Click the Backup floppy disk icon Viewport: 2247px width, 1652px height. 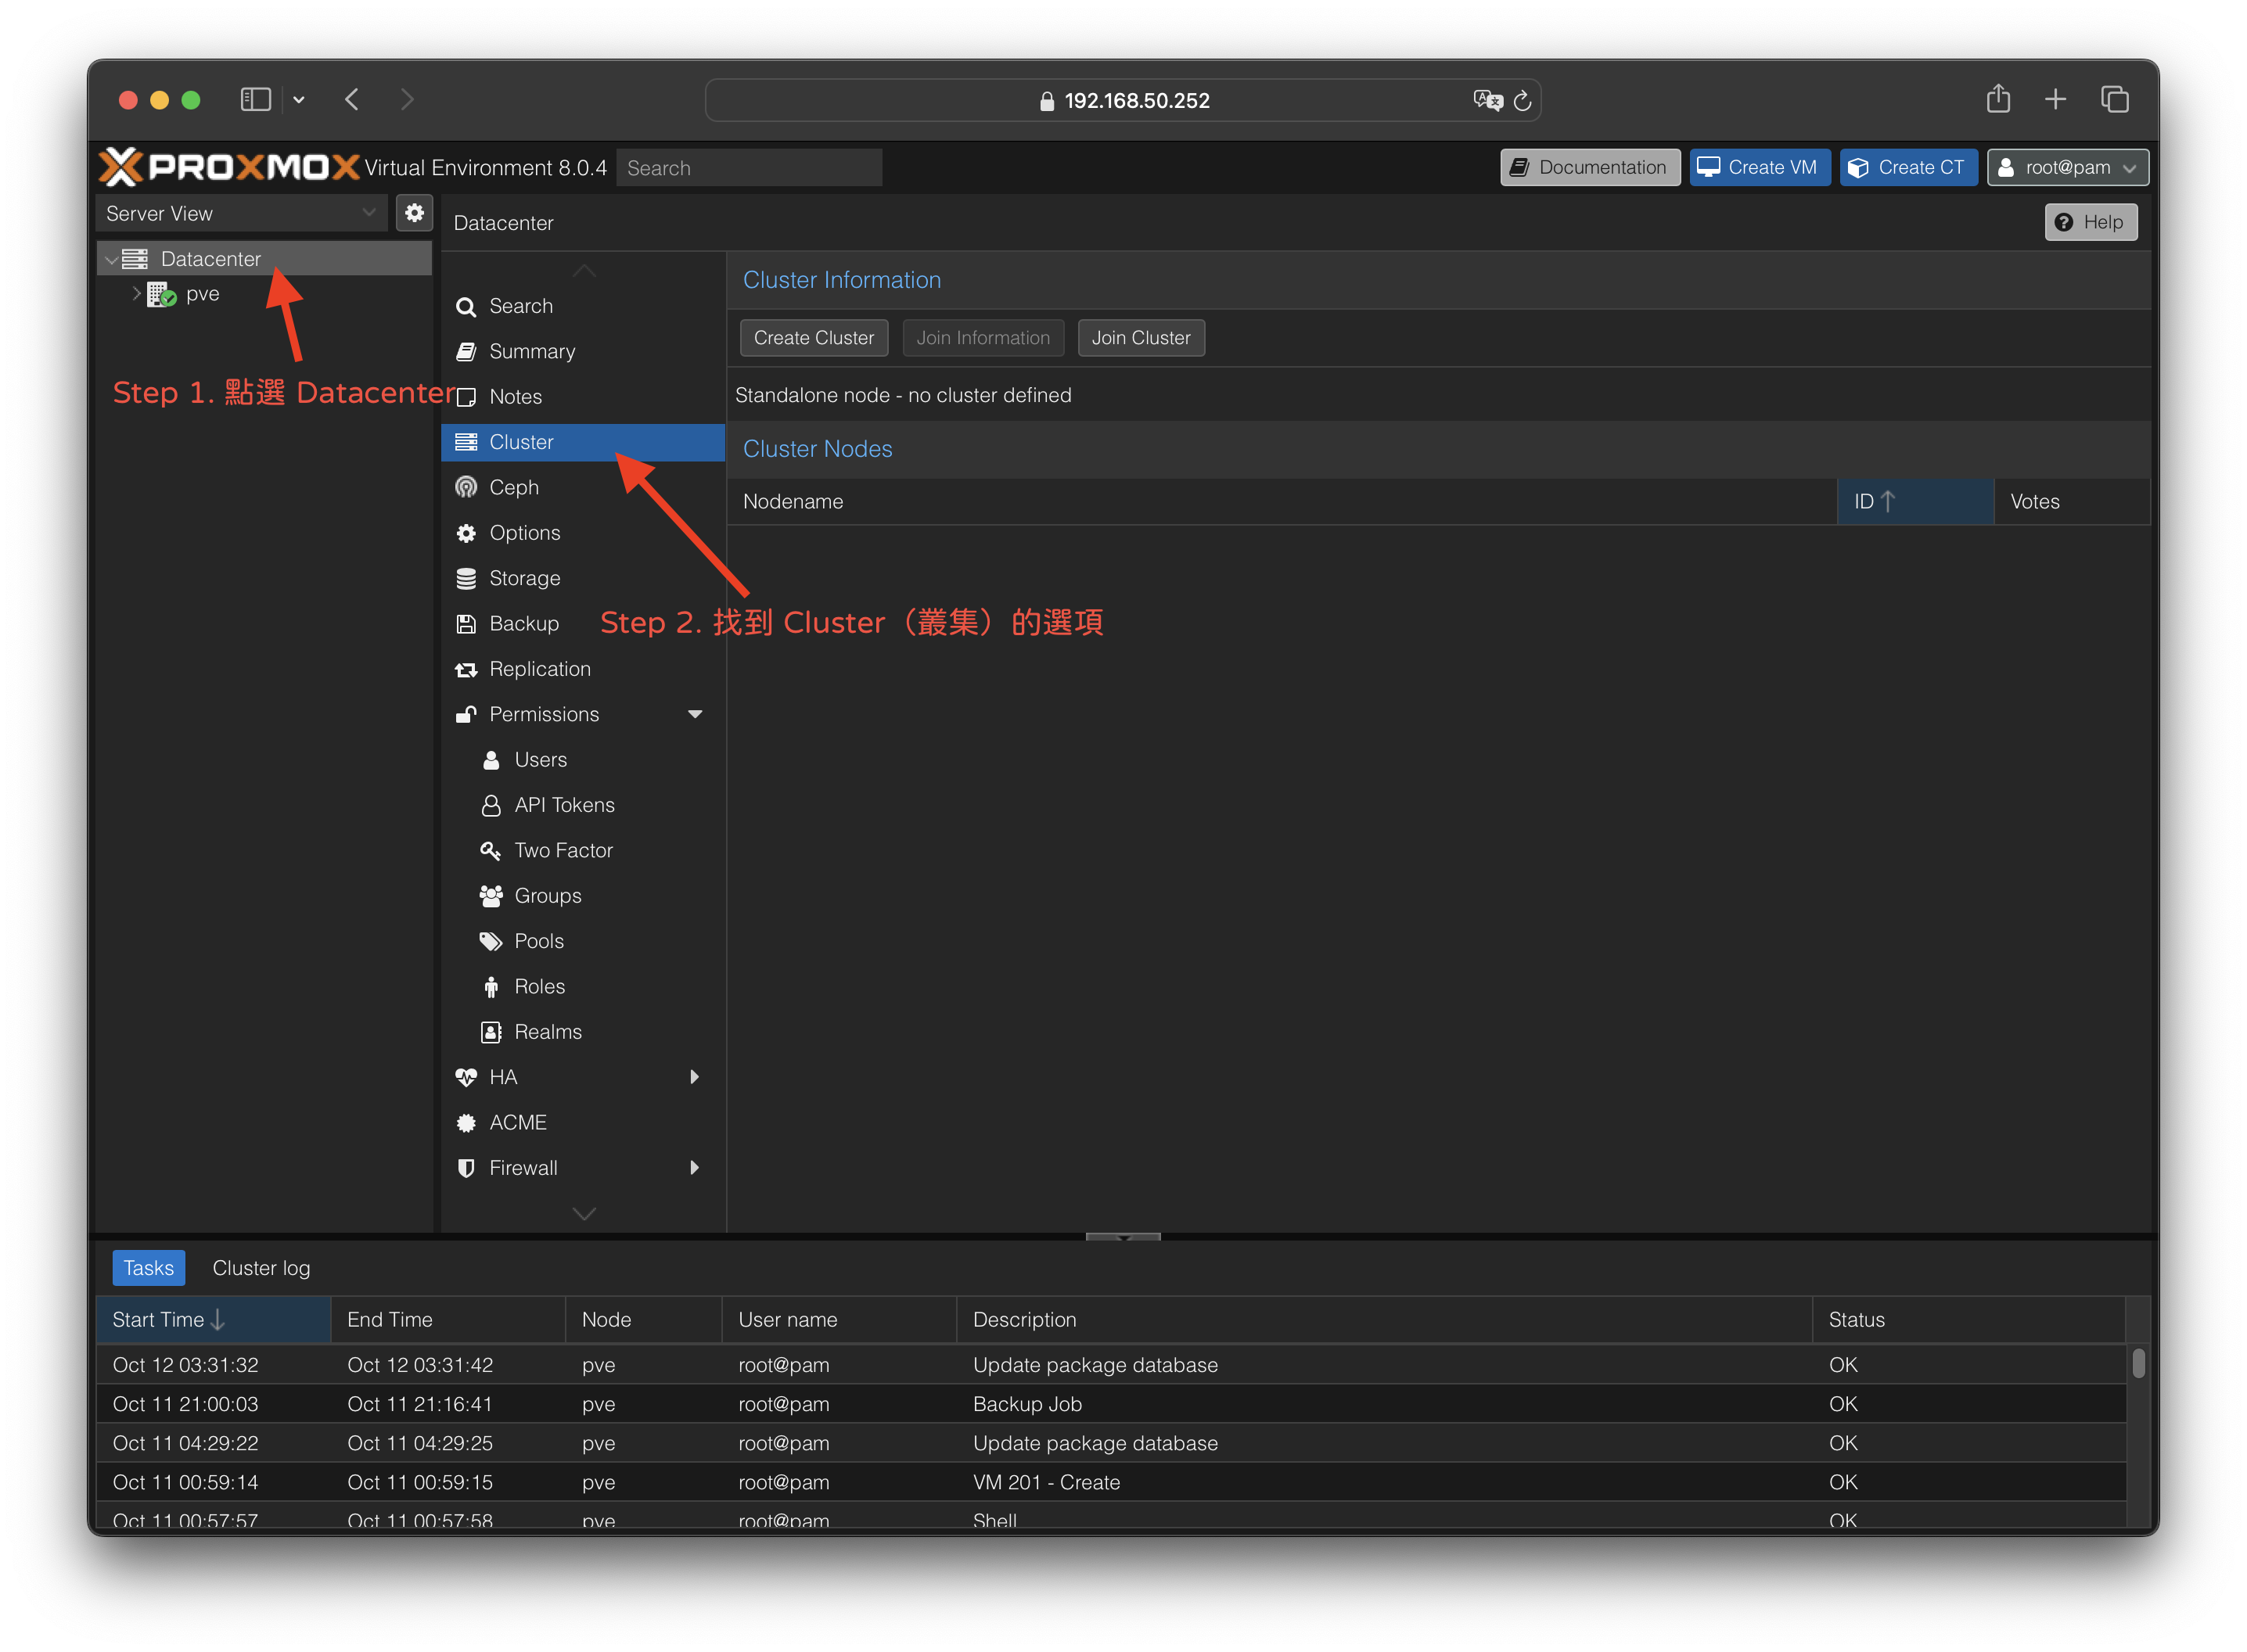466,624
